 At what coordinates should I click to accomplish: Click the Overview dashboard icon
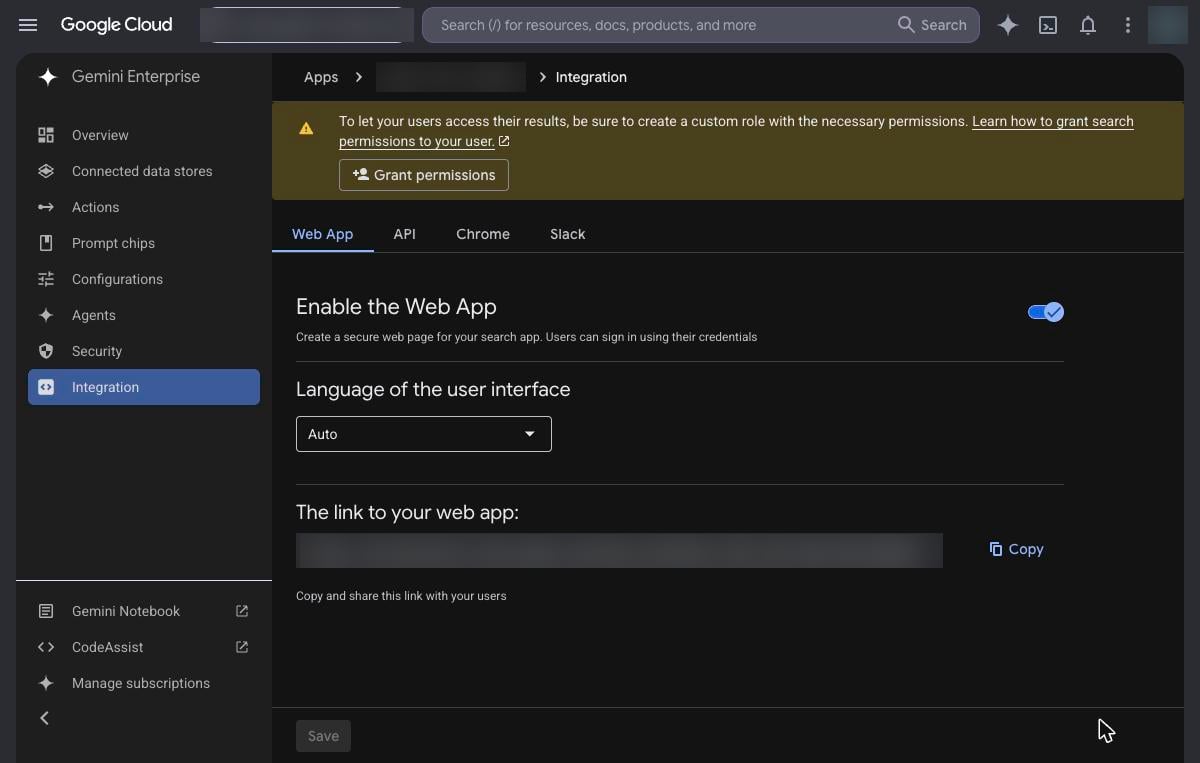tap(46, 135)
